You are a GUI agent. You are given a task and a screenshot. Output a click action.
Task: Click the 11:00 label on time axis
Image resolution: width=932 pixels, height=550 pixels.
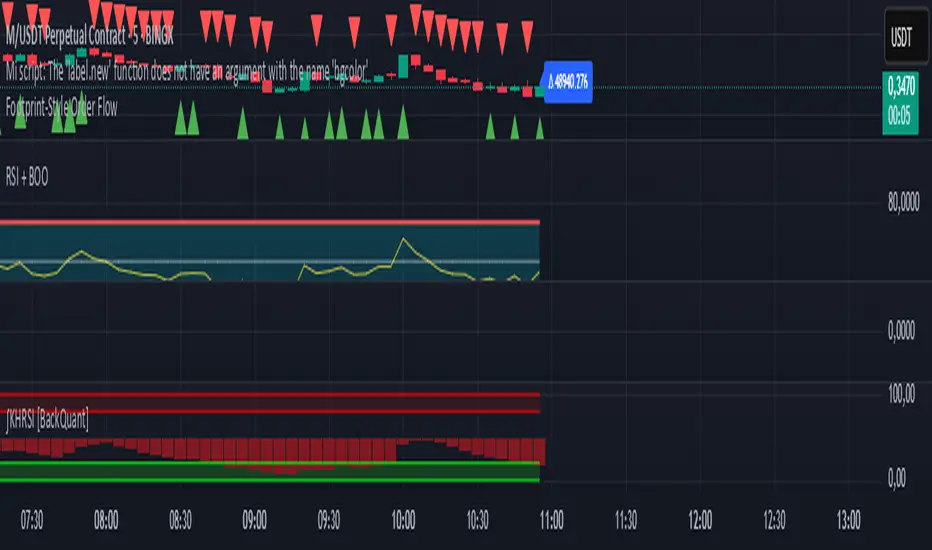pyautogui.click(x=552, y=520)
